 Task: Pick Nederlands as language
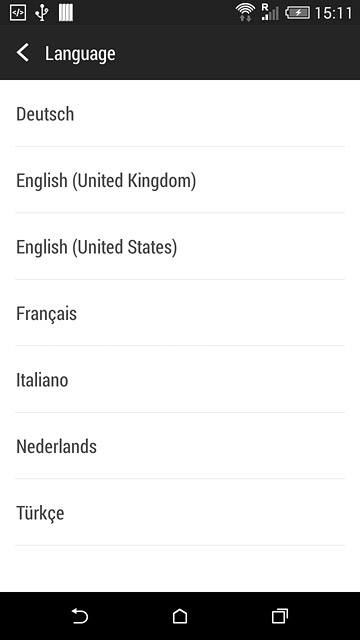[180, 446]
